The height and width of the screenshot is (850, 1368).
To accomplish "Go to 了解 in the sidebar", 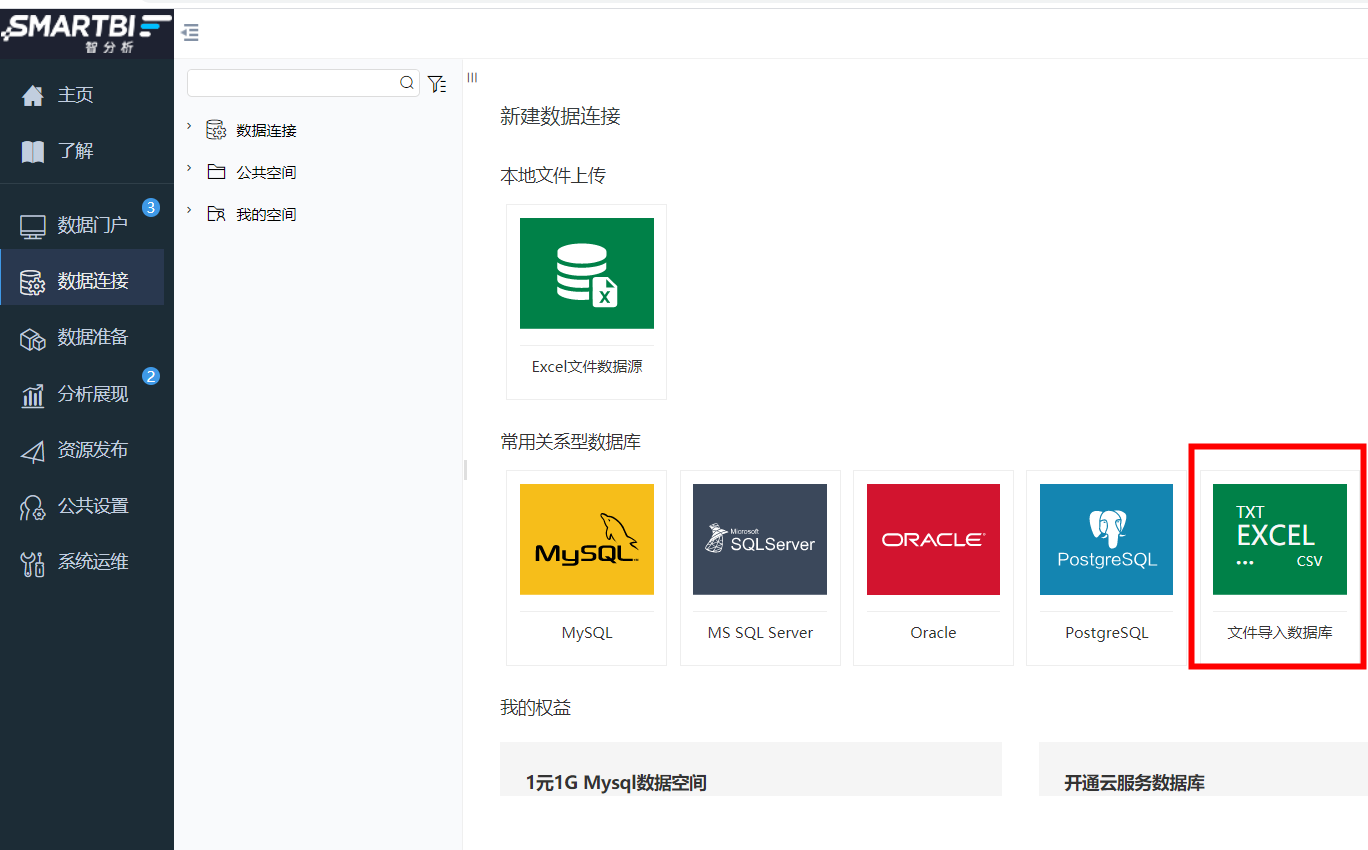I will coord(75,151).
